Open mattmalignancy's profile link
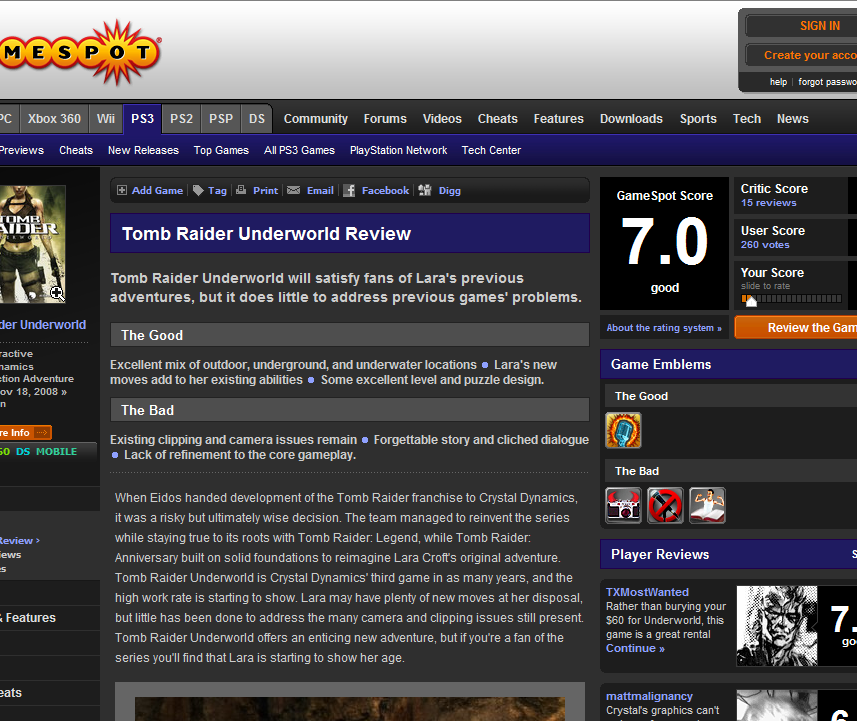Image resolution: width=857 pixels, height=721 pixels. click(649, 696)
